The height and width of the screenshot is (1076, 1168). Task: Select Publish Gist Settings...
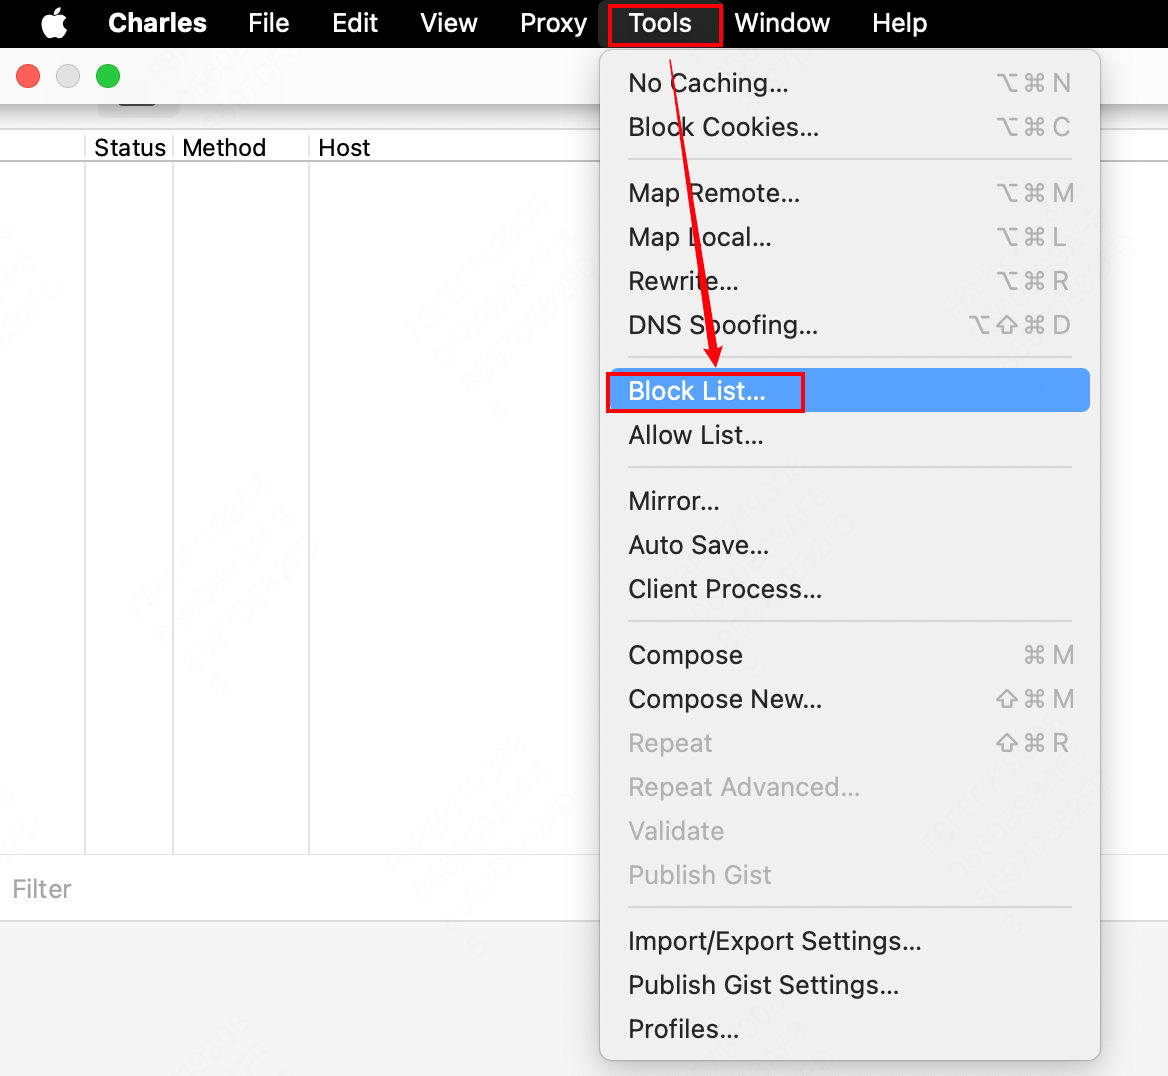click(849, 985)
